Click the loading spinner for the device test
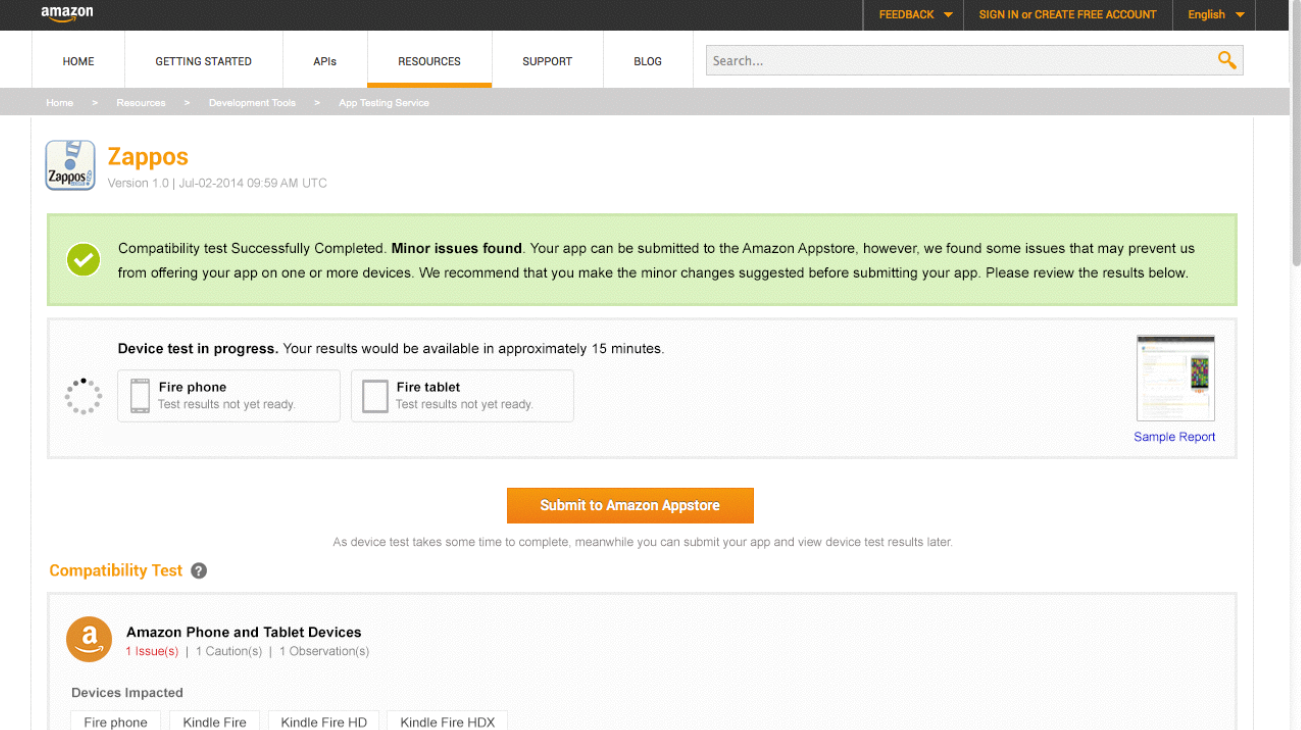 click(x=84, y=396)
